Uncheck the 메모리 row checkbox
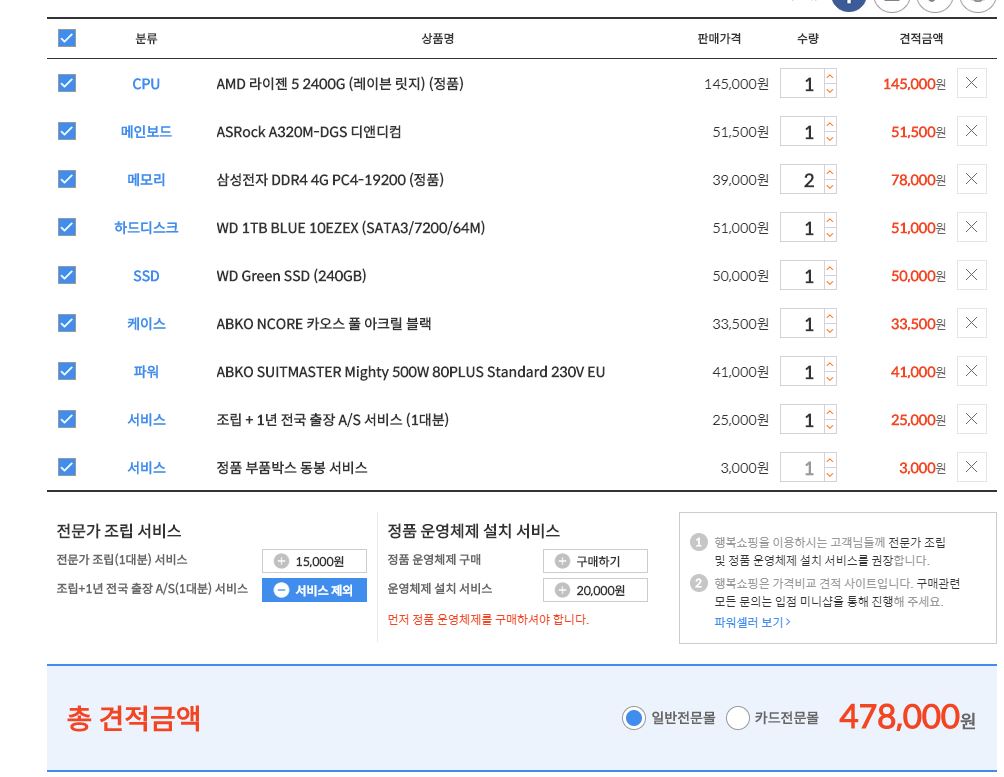Viewport: 1004px width, 777px height. [x=67, y=179]
